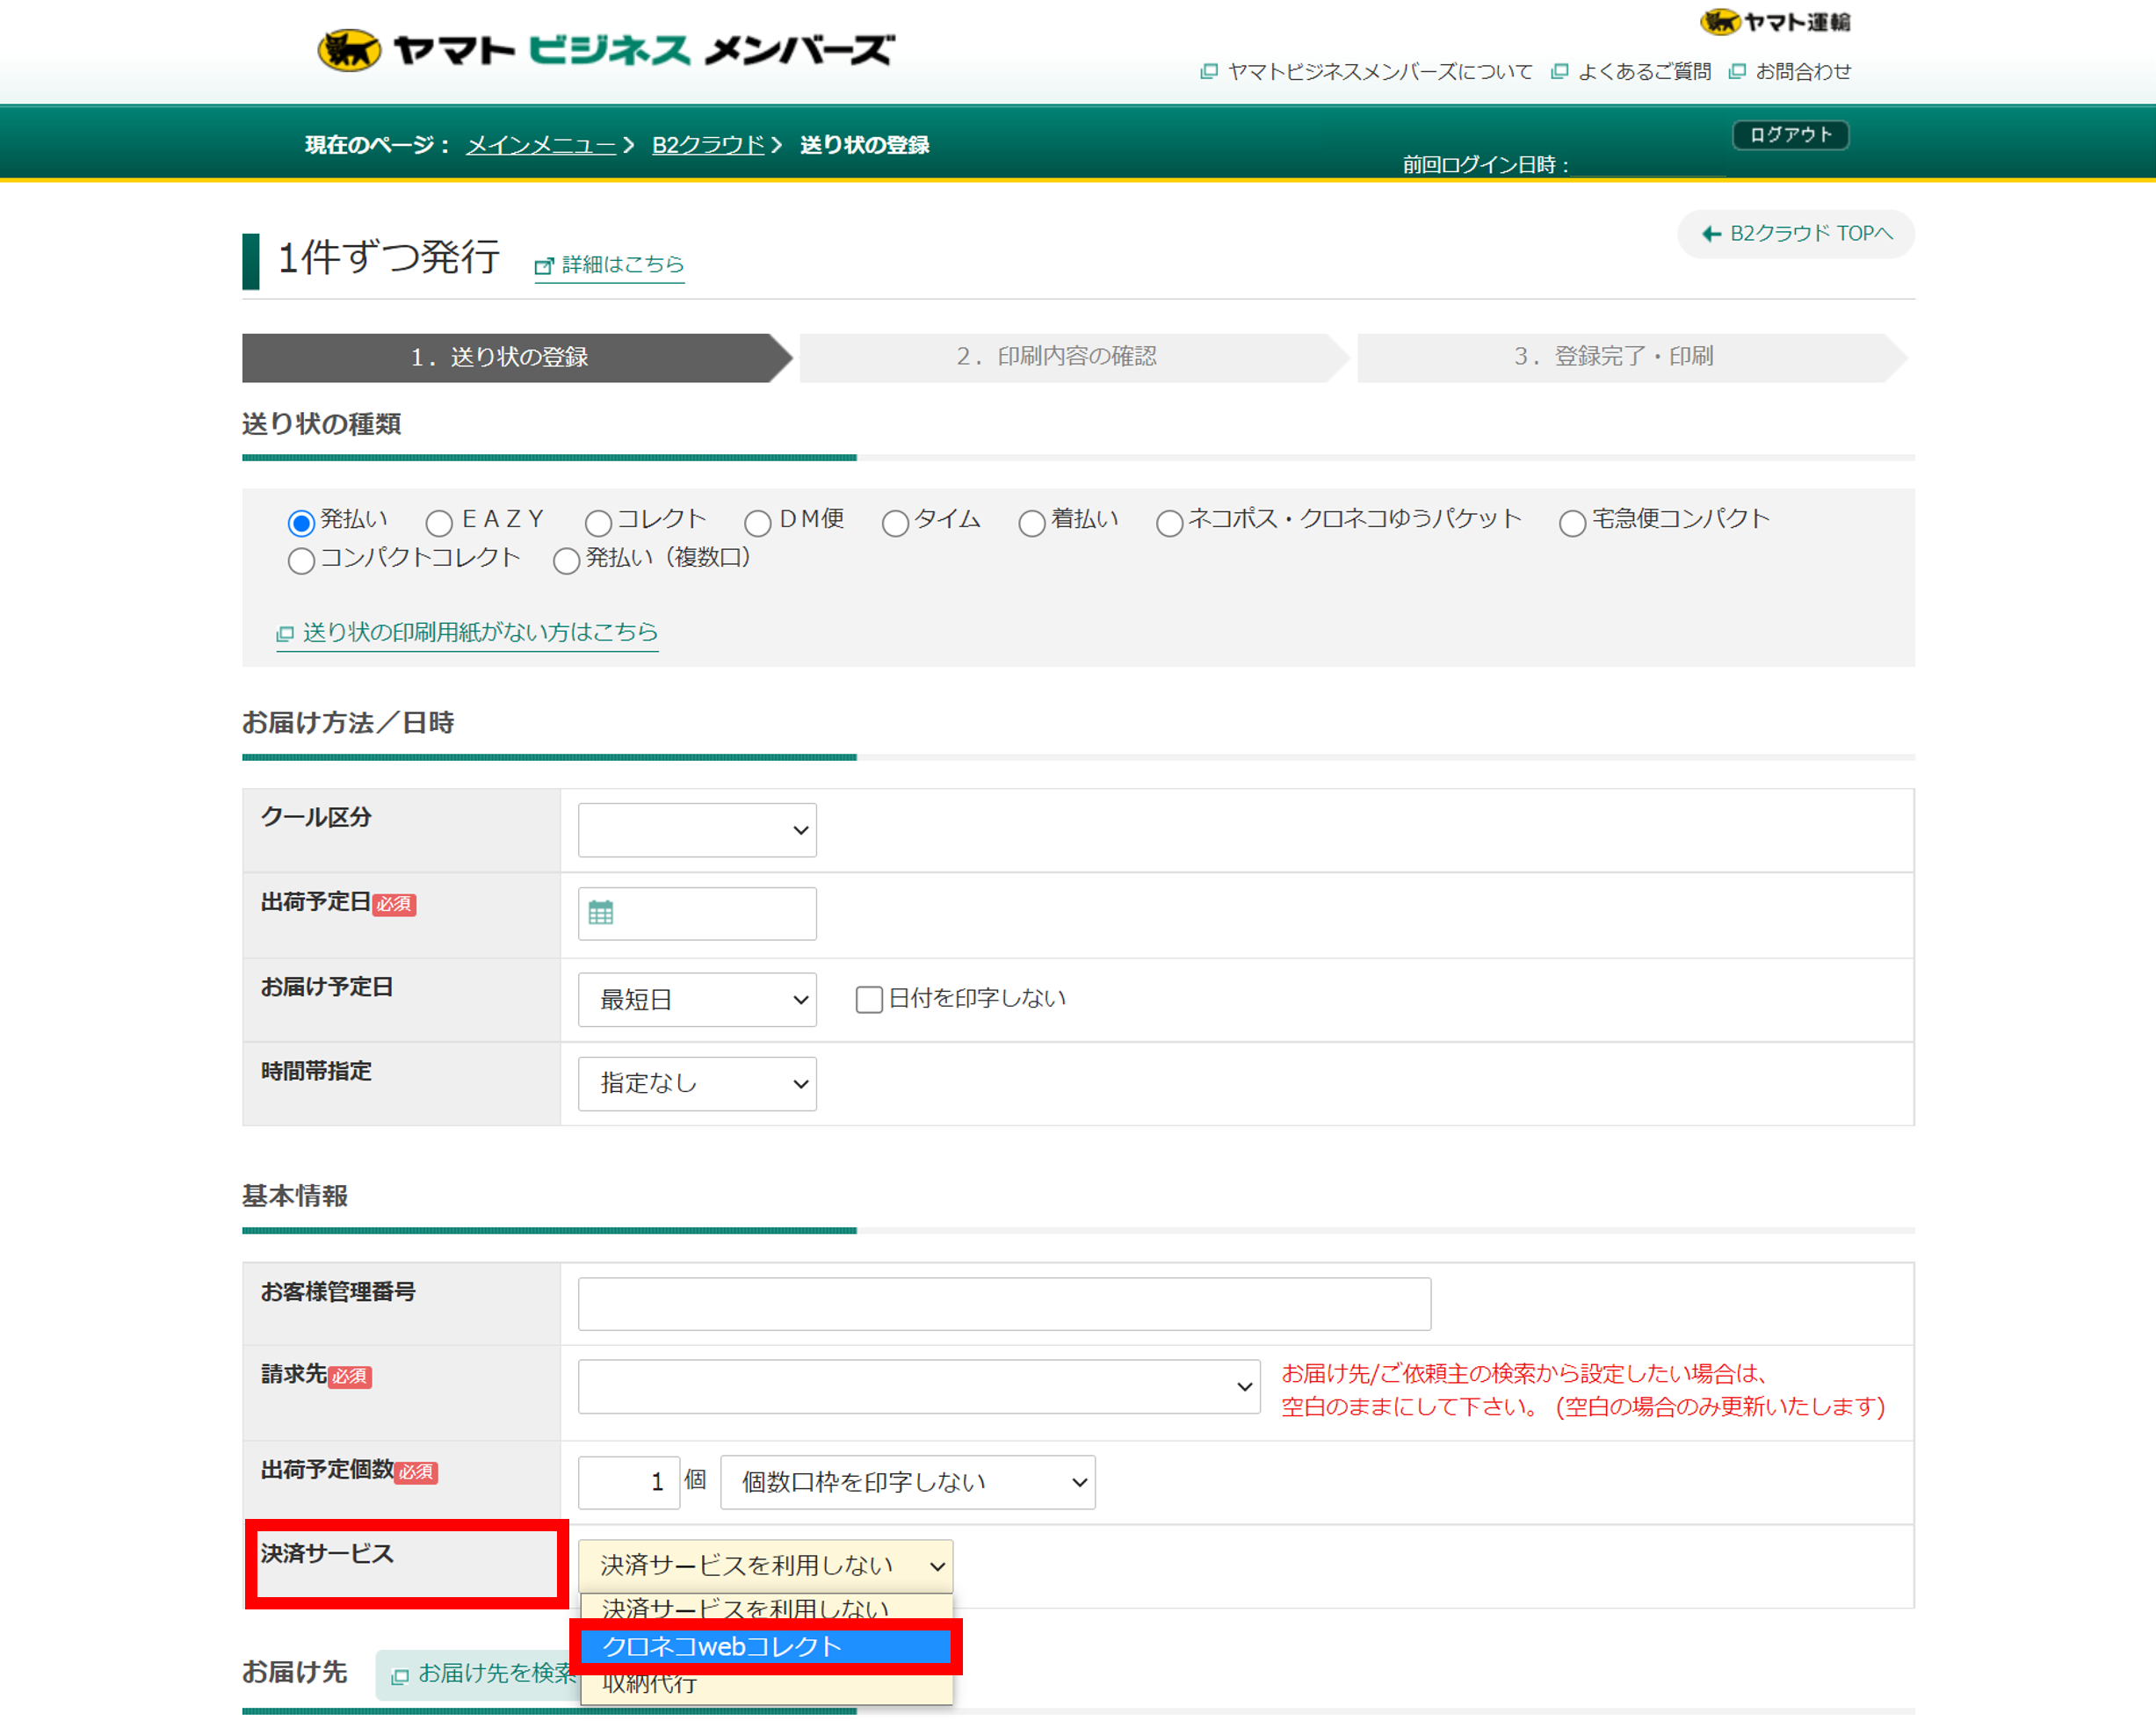Click the icon next to お問合わせ
The width and height of the screenshot is (2156, 1721).
(x=1737, y=71)
